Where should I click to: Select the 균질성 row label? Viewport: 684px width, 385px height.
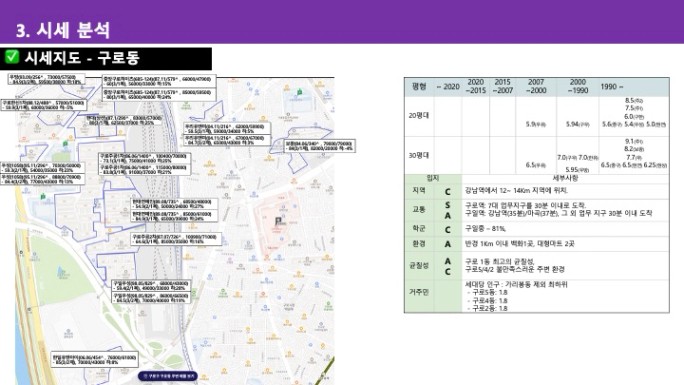point(419,265)
